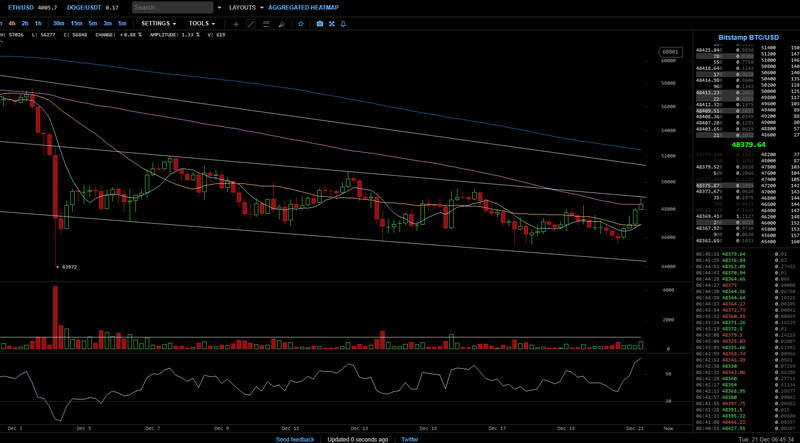This screenshot has height=443, width=800.
Task: Click the 52000 price axis label
Action: [668, 156]
